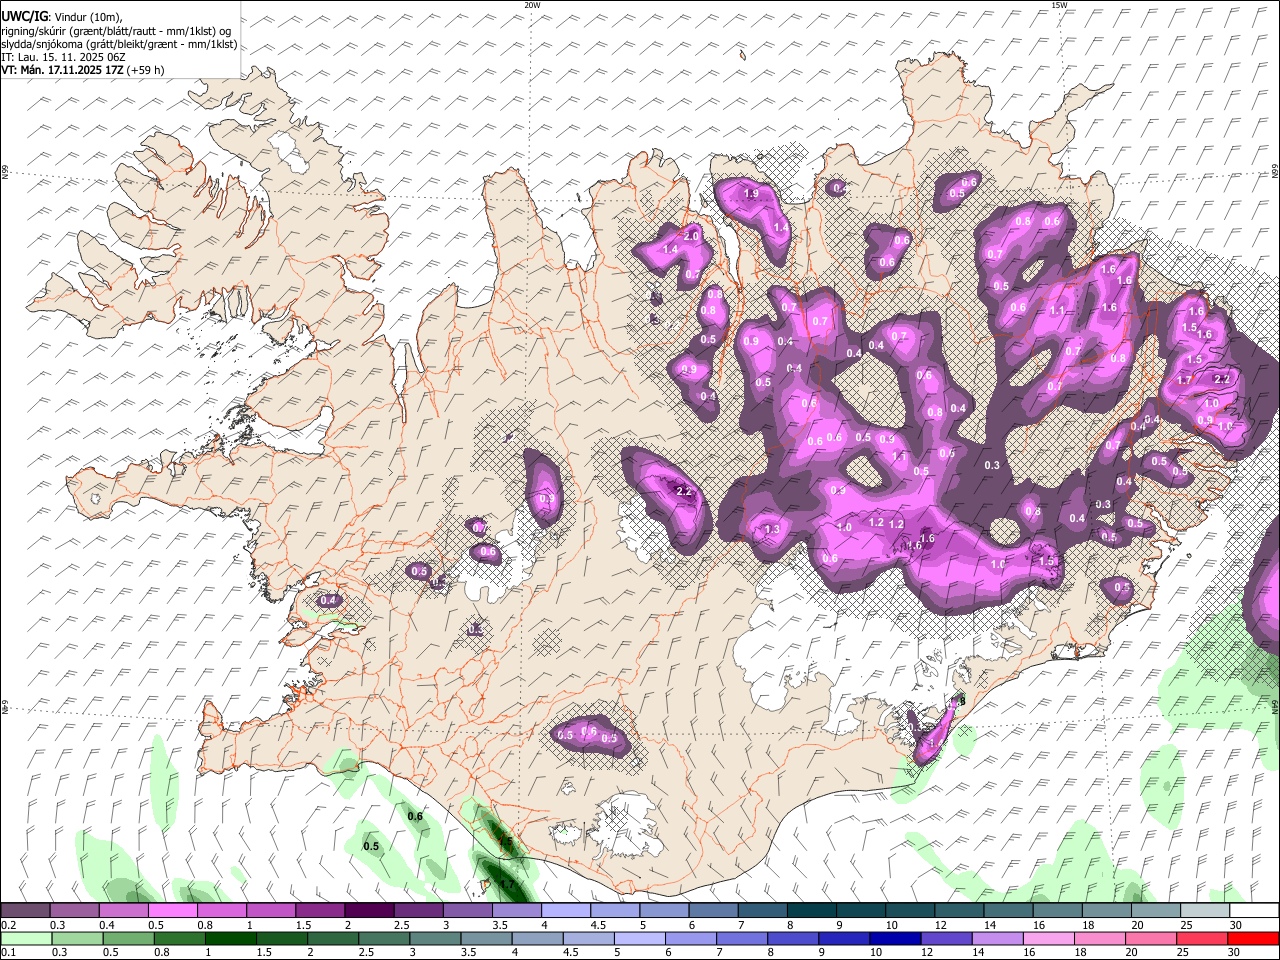The image size is (1280, 960).
Task: Click the lilac 14 swatch on lower scale
Action: (x=998, y=938)
